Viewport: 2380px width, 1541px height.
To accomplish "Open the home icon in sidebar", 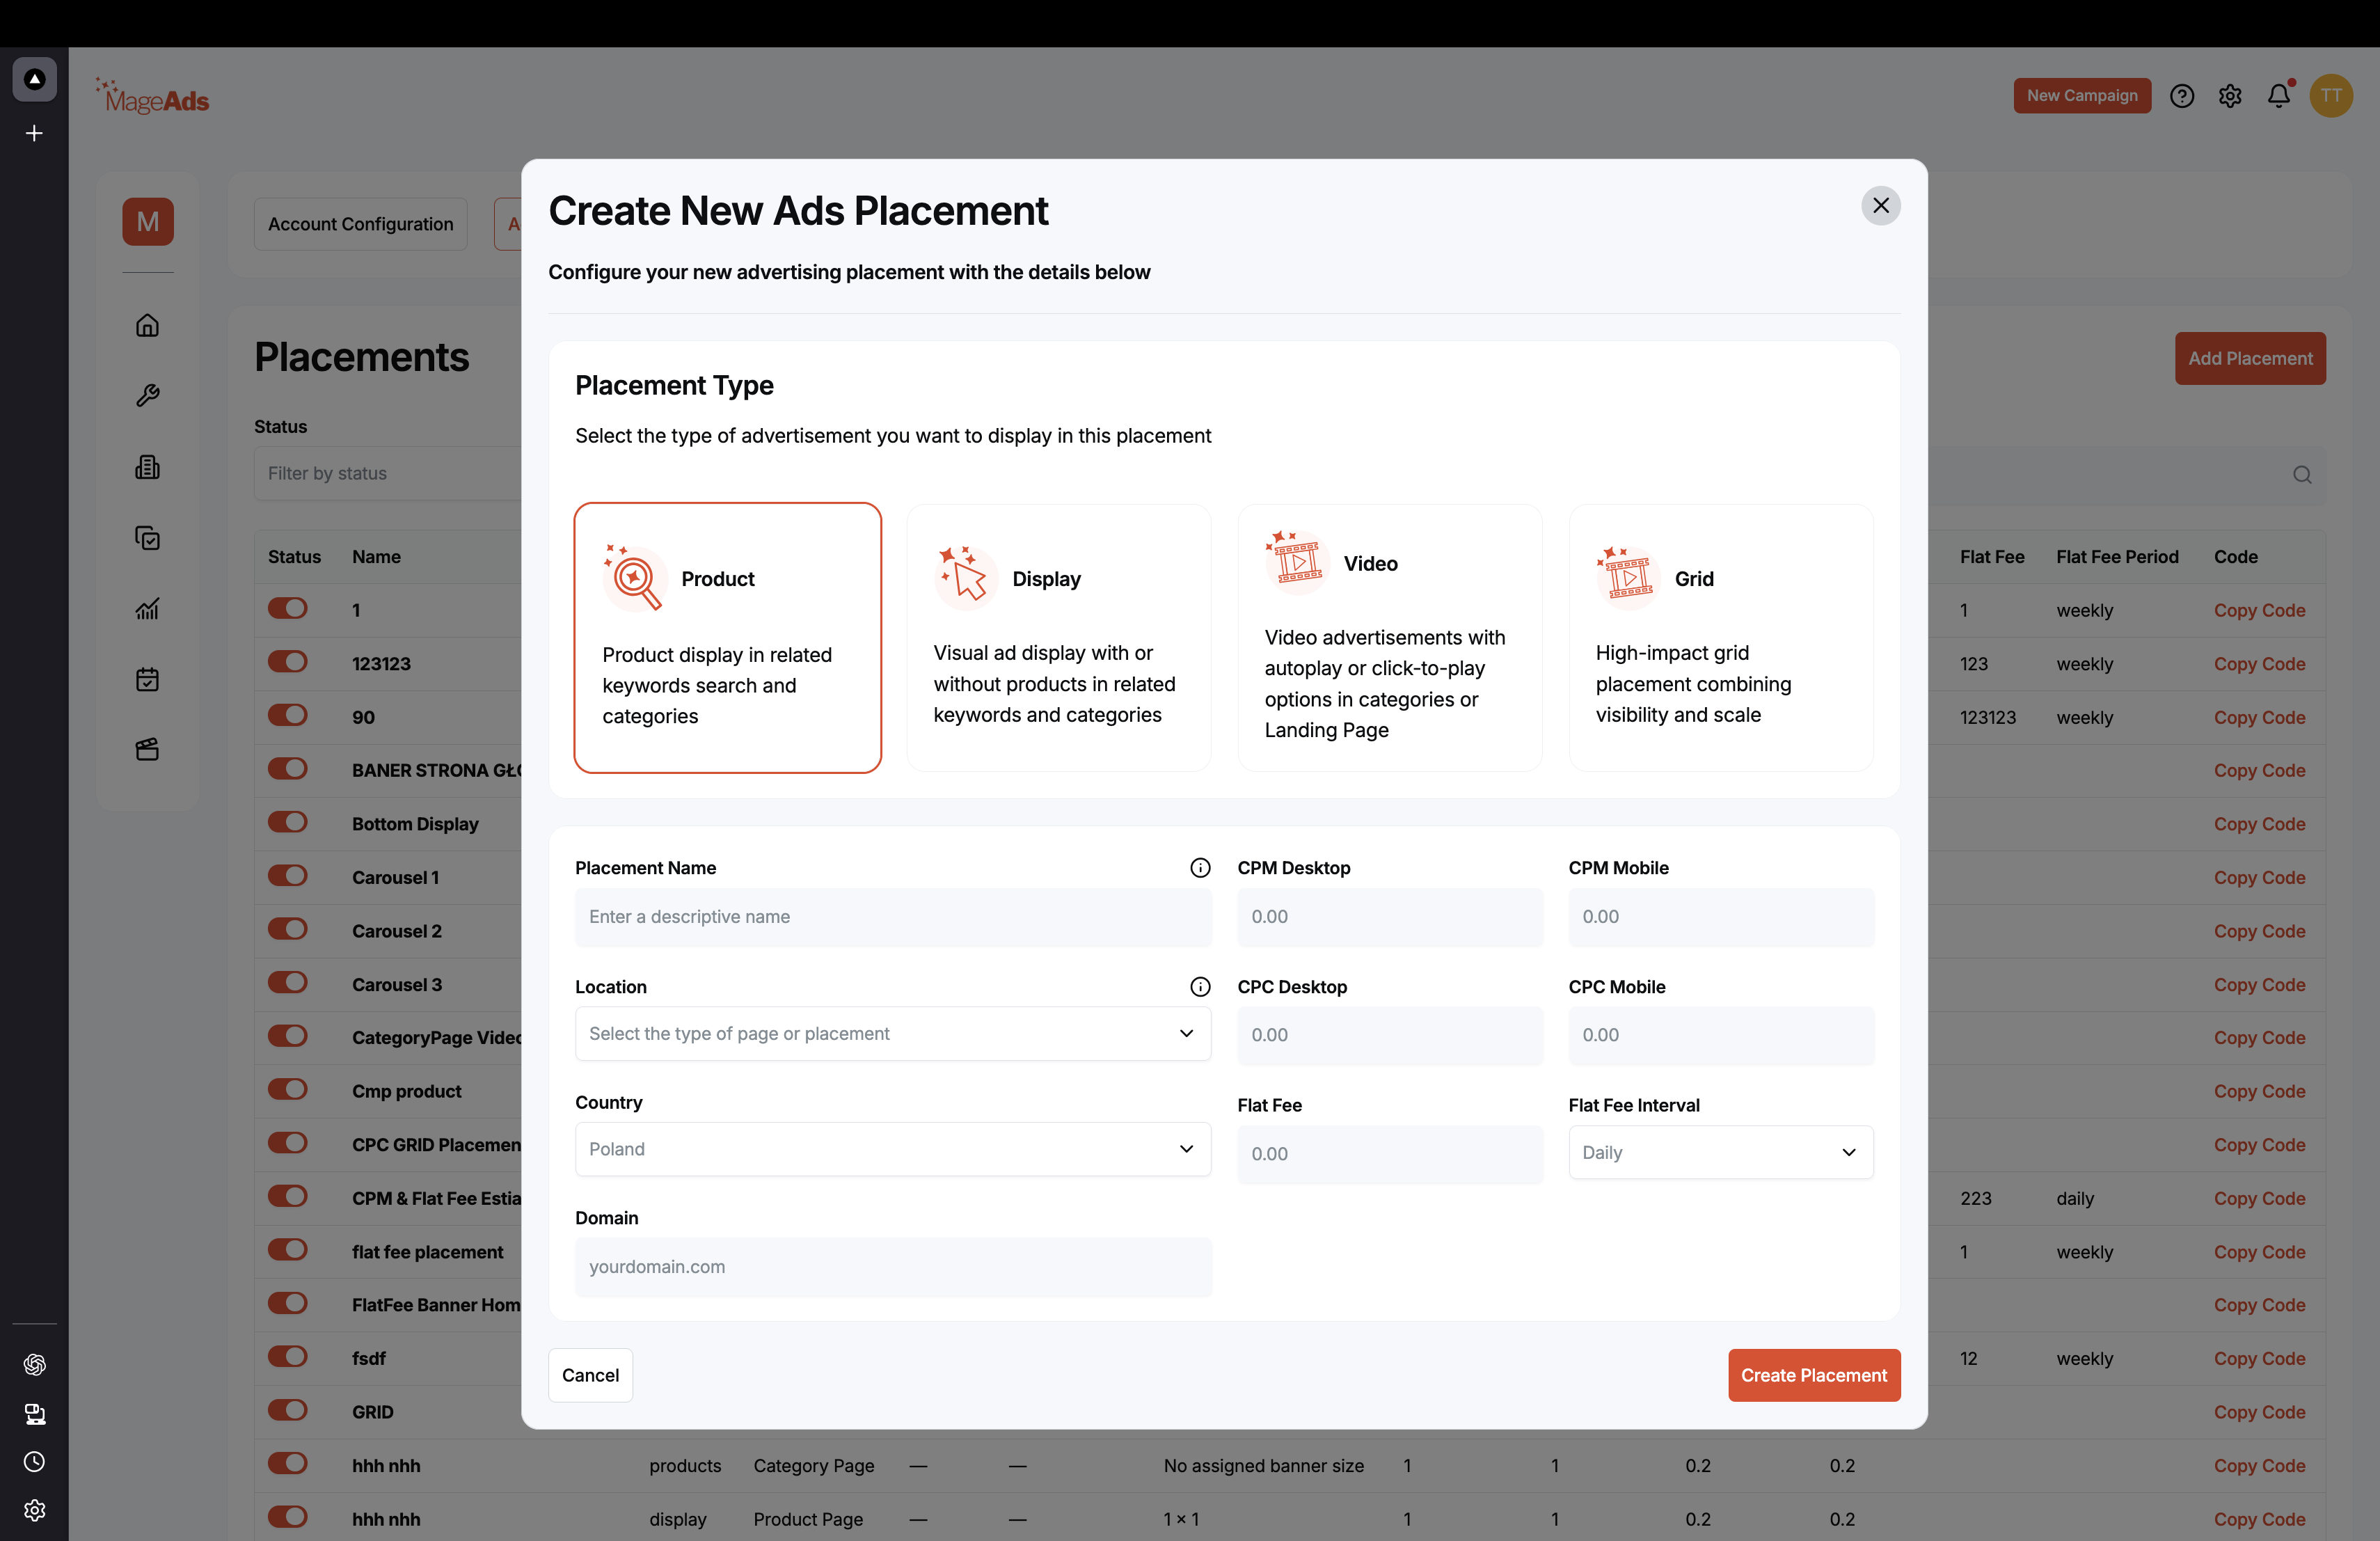I will pyautogui.click(x=148, y=325).
